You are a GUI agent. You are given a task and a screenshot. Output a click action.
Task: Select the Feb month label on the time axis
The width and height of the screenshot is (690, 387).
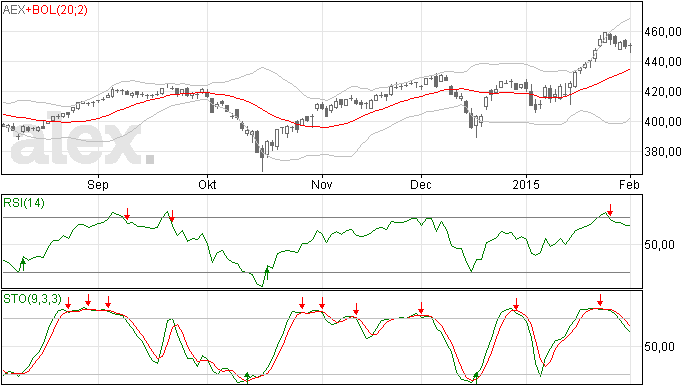[629, 184]
